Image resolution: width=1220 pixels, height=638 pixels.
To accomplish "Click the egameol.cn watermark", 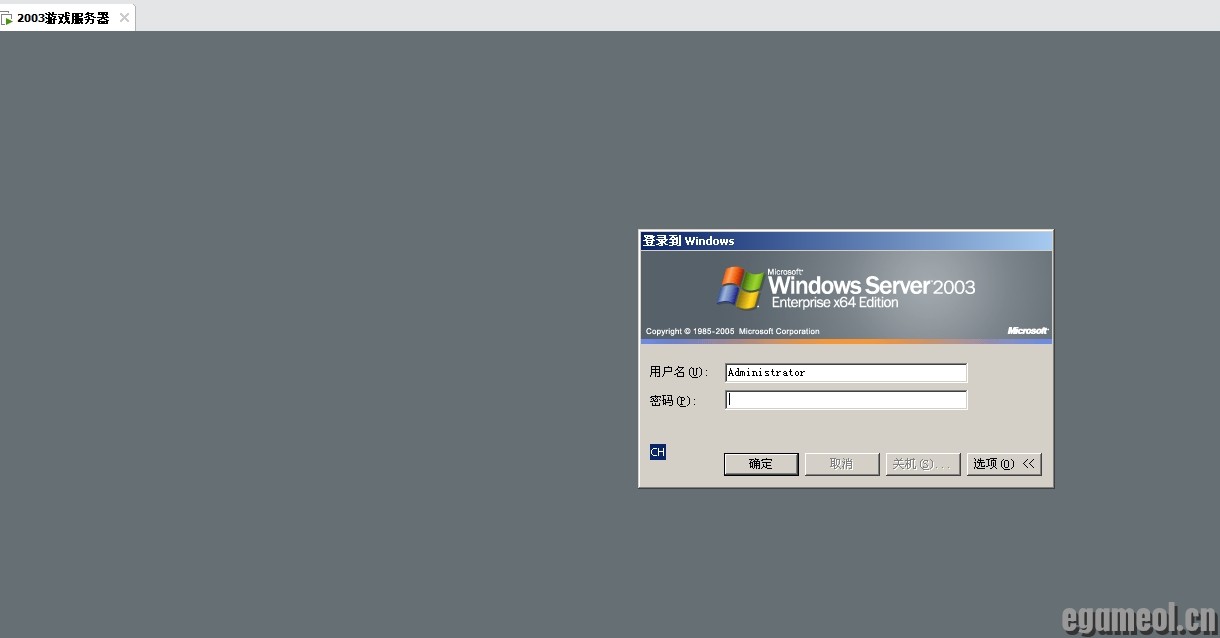I will click(x=1138, y=618).
